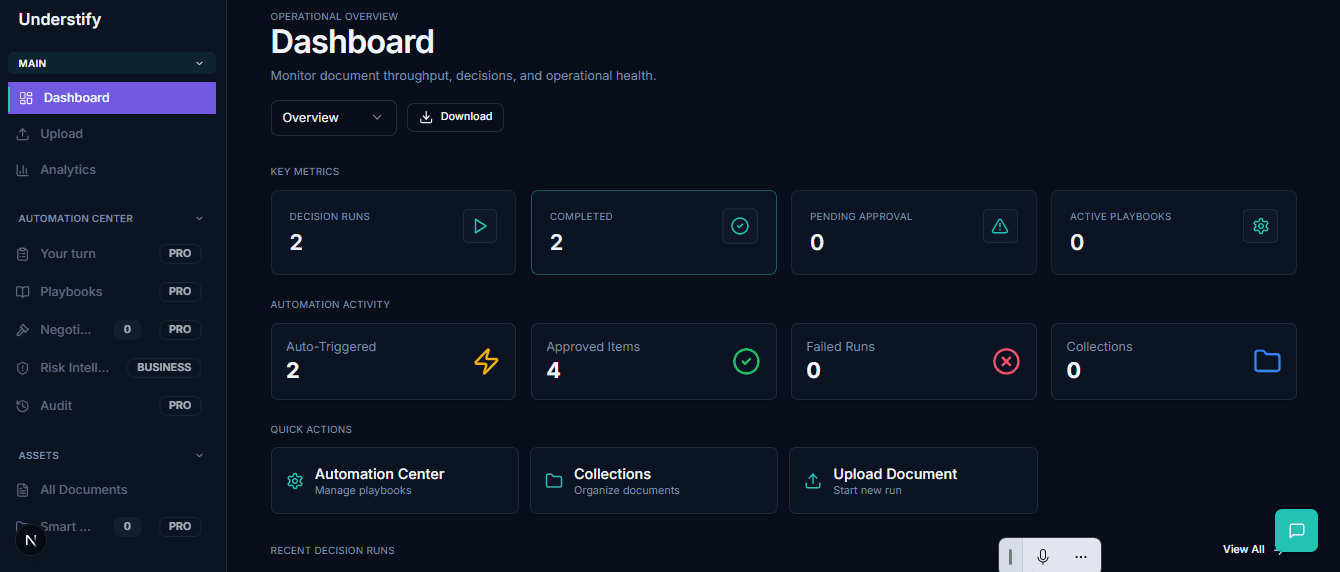
Task: Click the Active Playbooks label
Action: coord(1120,217)
